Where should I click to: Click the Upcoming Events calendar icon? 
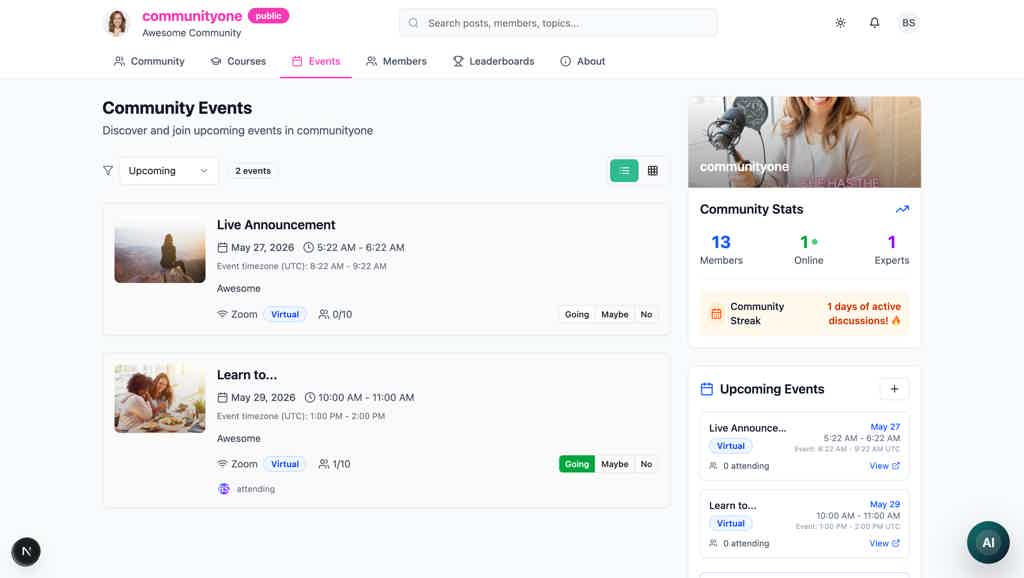click(707, 389)
